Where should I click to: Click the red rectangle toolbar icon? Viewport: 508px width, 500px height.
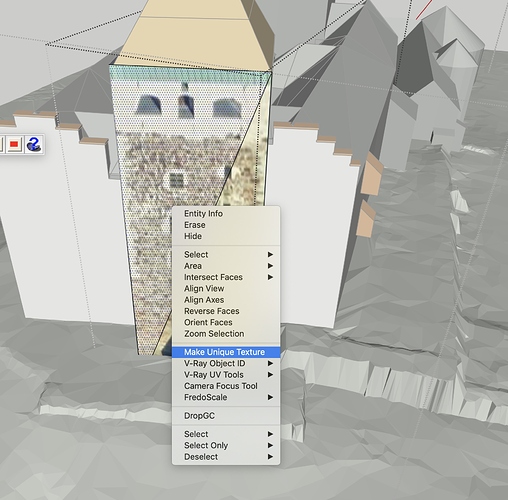(14, 144)
